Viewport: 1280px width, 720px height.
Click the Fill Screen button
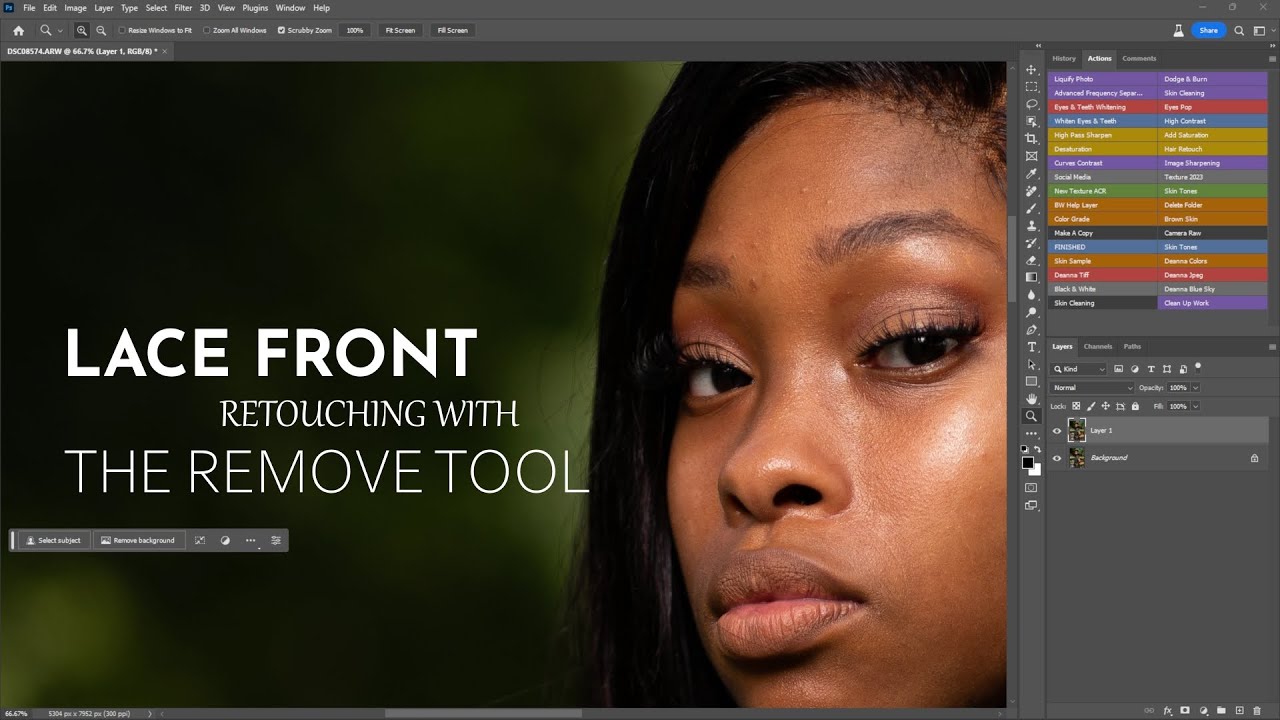(452, 30)
